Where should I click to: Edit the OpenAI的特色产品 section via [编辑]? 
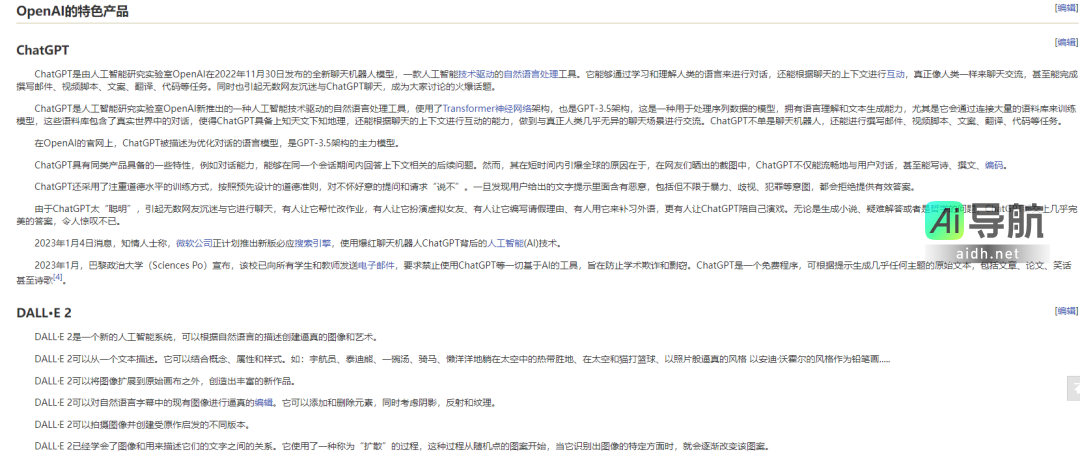click(x=1067, y=8)
